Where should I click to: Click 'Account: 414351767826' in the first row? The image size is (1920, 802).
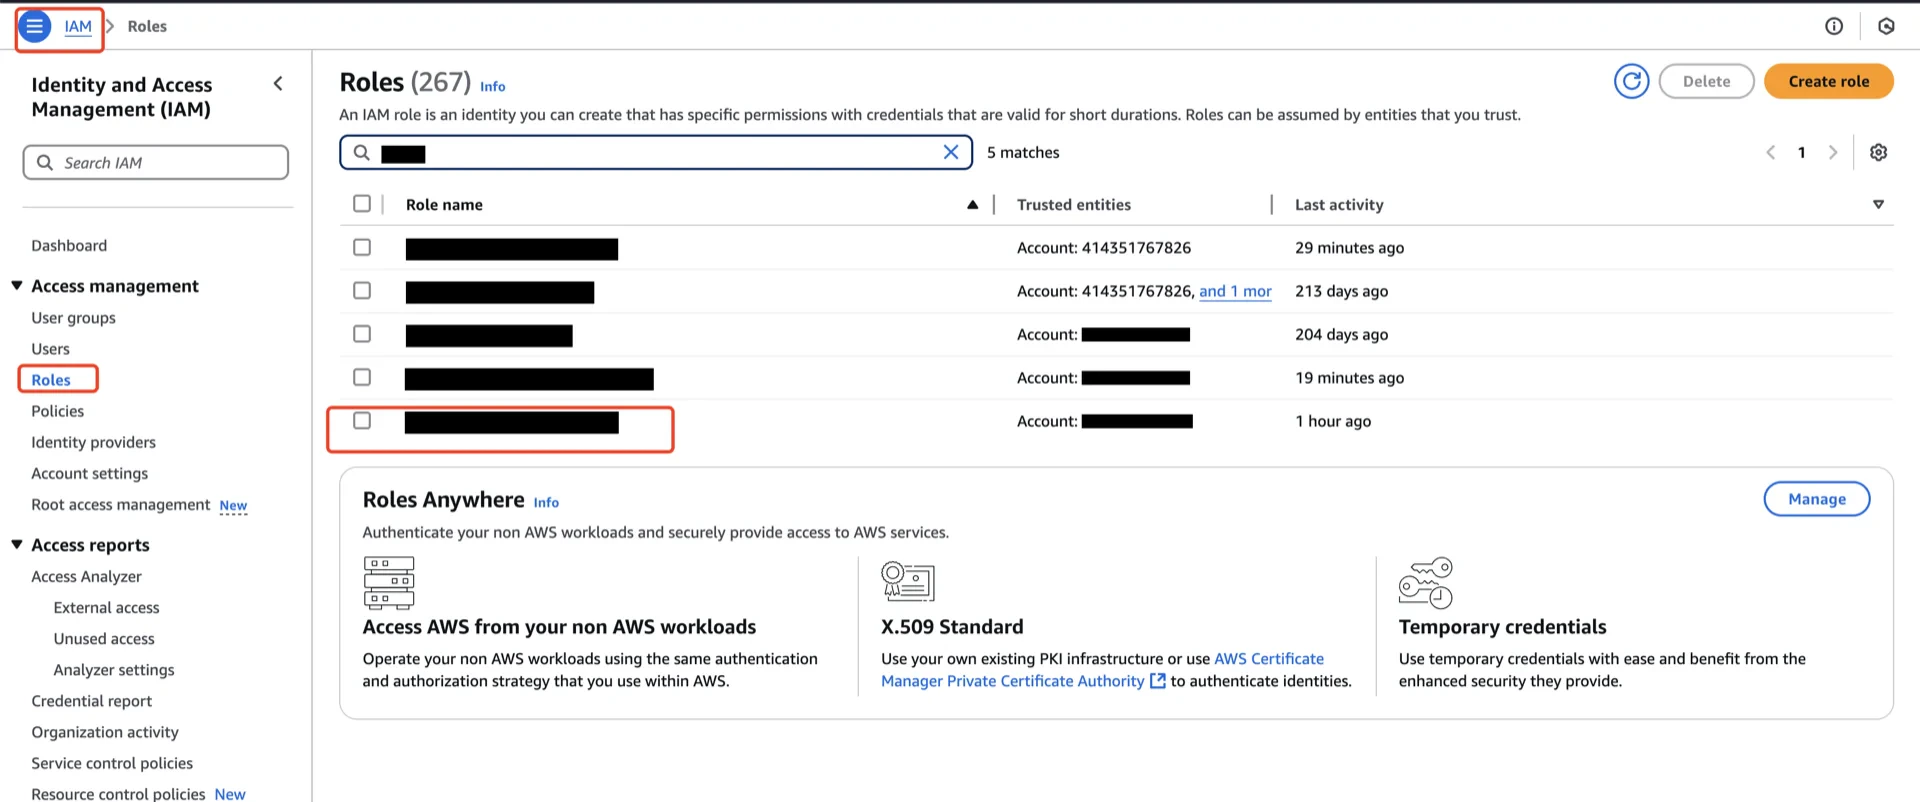click(x=1104, y=247)
